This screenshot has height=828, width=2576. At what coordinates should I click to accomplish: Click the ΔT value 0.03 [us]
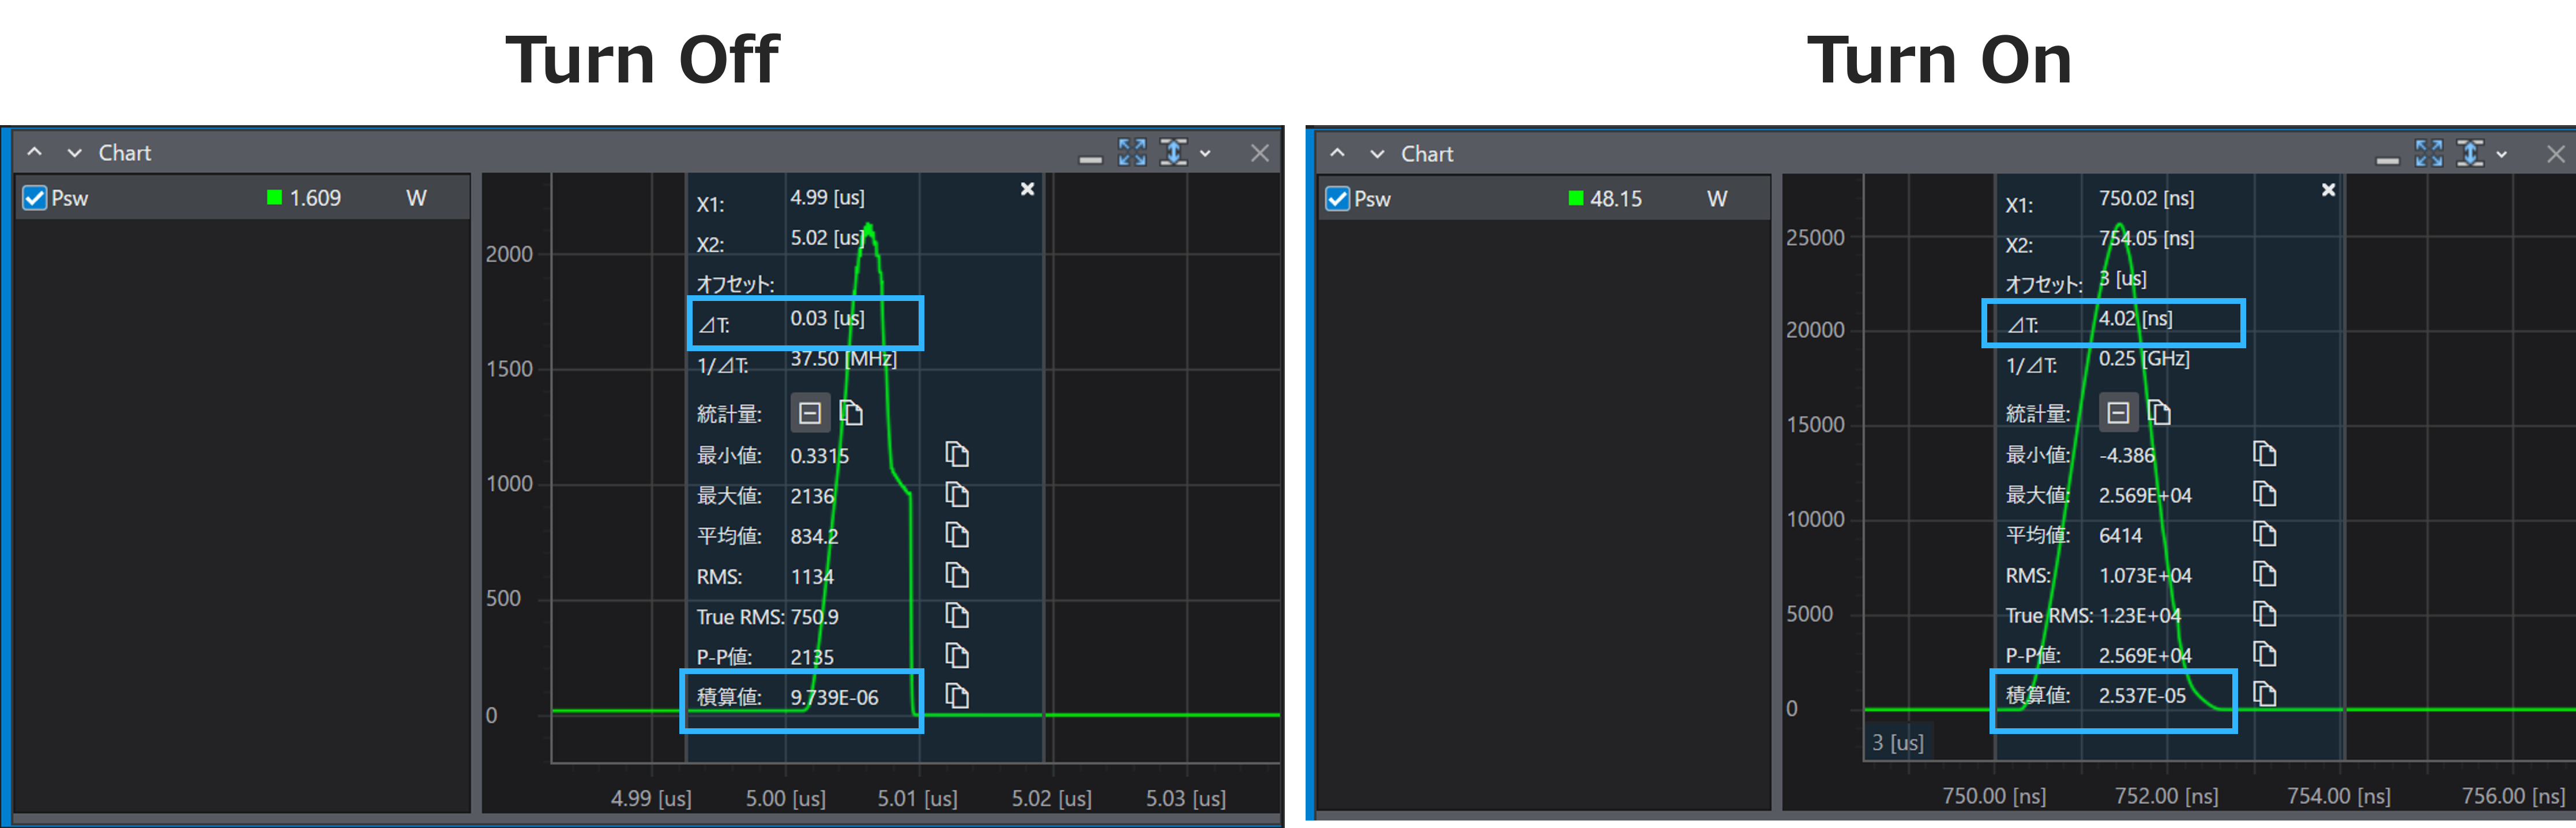[827, 319]
